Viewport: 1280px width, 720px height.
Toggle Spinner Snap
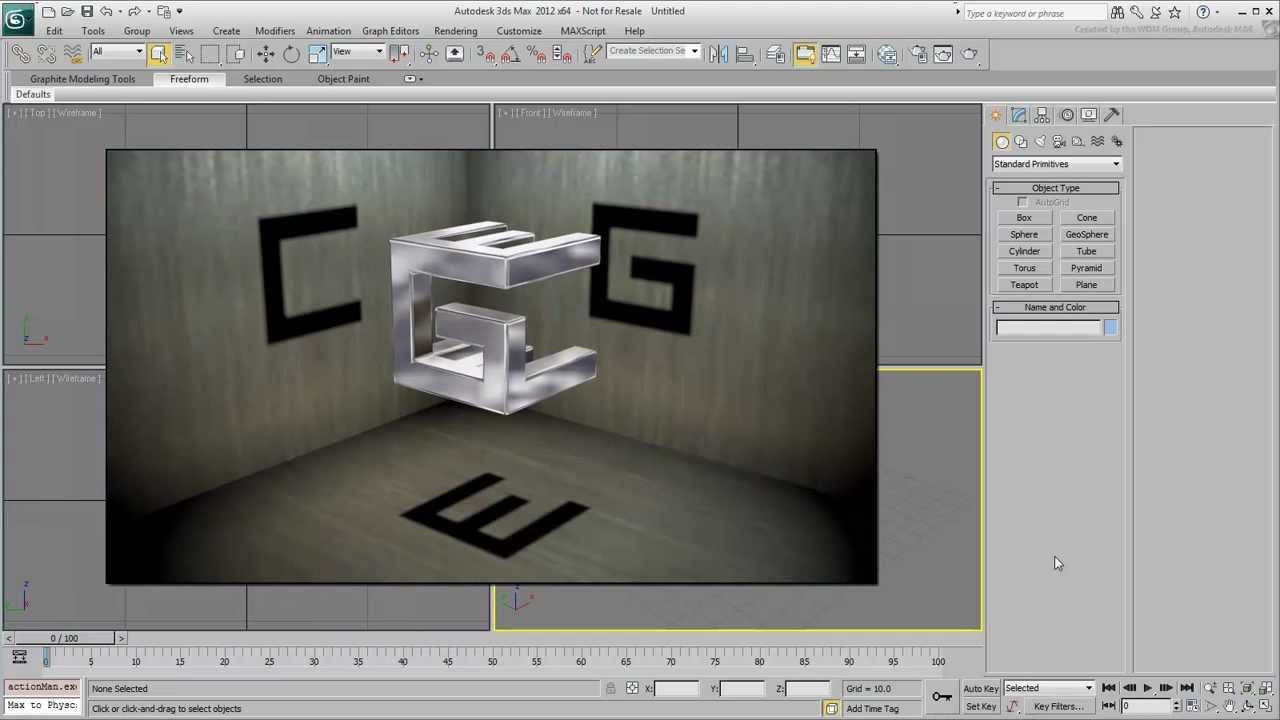point(562,54)
